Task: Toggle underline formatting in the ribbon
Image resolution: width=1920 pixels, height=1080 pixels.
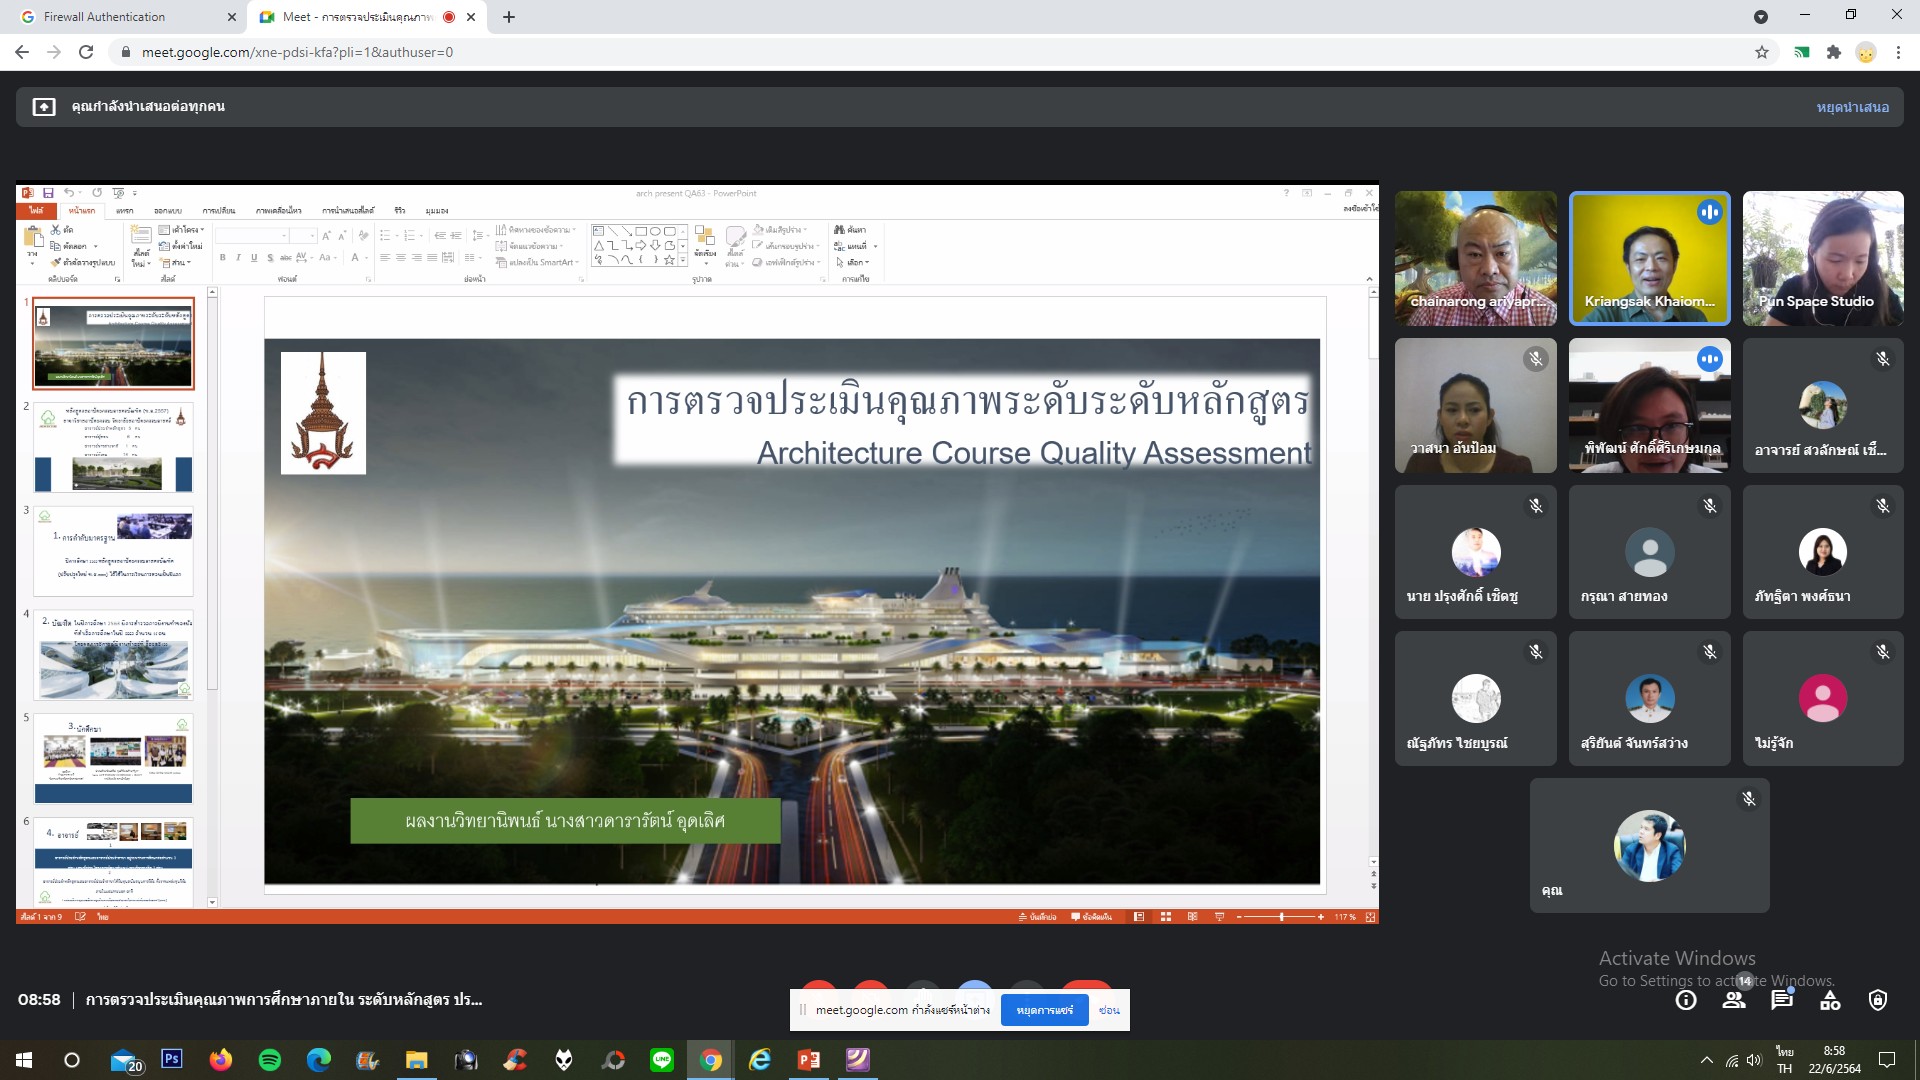Action: click(254, 258)
